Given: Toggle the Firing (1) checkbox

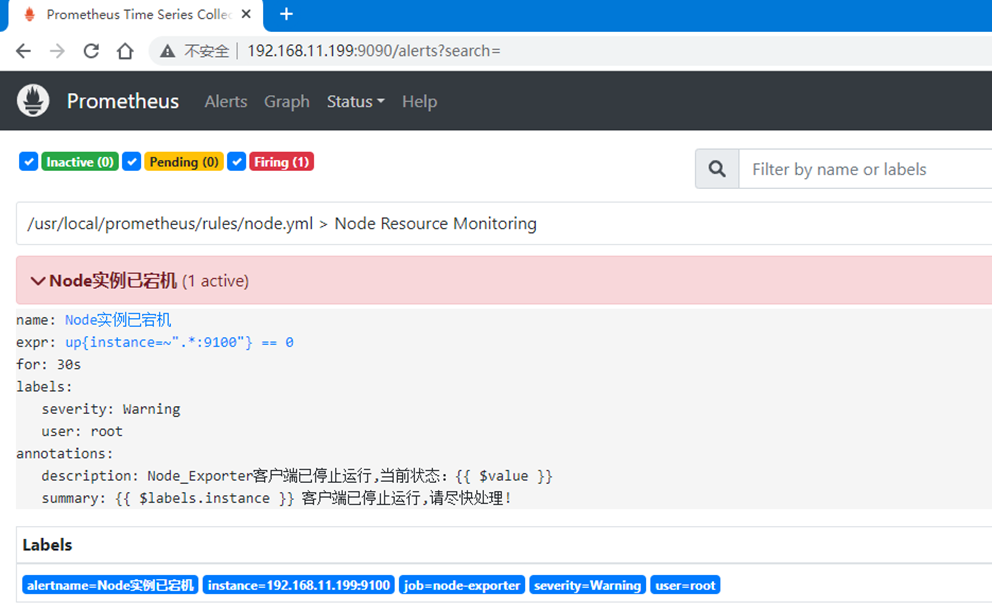Looking at the screenshot, I should (237, 162).
